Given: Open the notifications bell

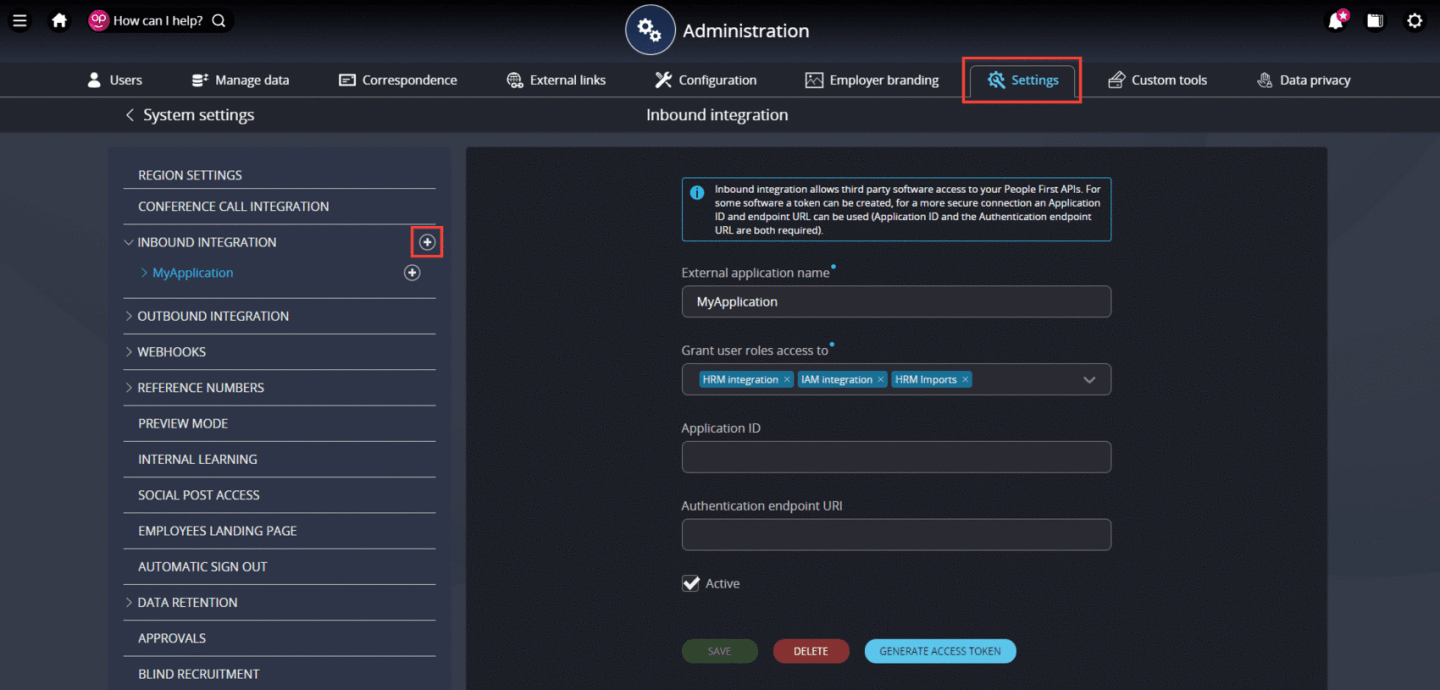Looking at the screenshot, I should point(1335,20).
